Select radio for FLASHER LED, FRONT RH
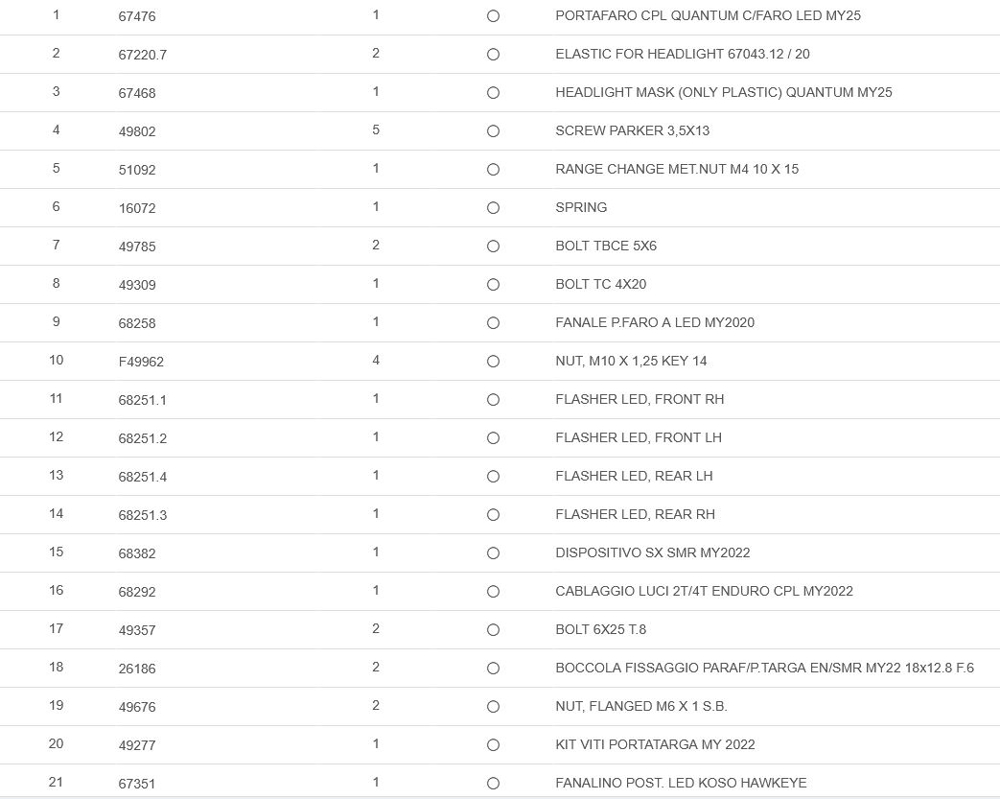 pos(493,400)
